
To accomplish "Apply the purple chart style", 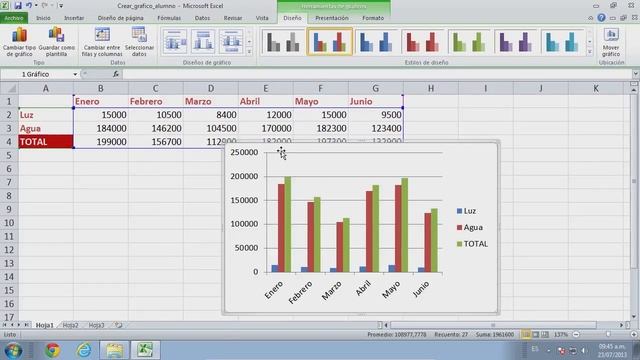I will coord(516,42).
